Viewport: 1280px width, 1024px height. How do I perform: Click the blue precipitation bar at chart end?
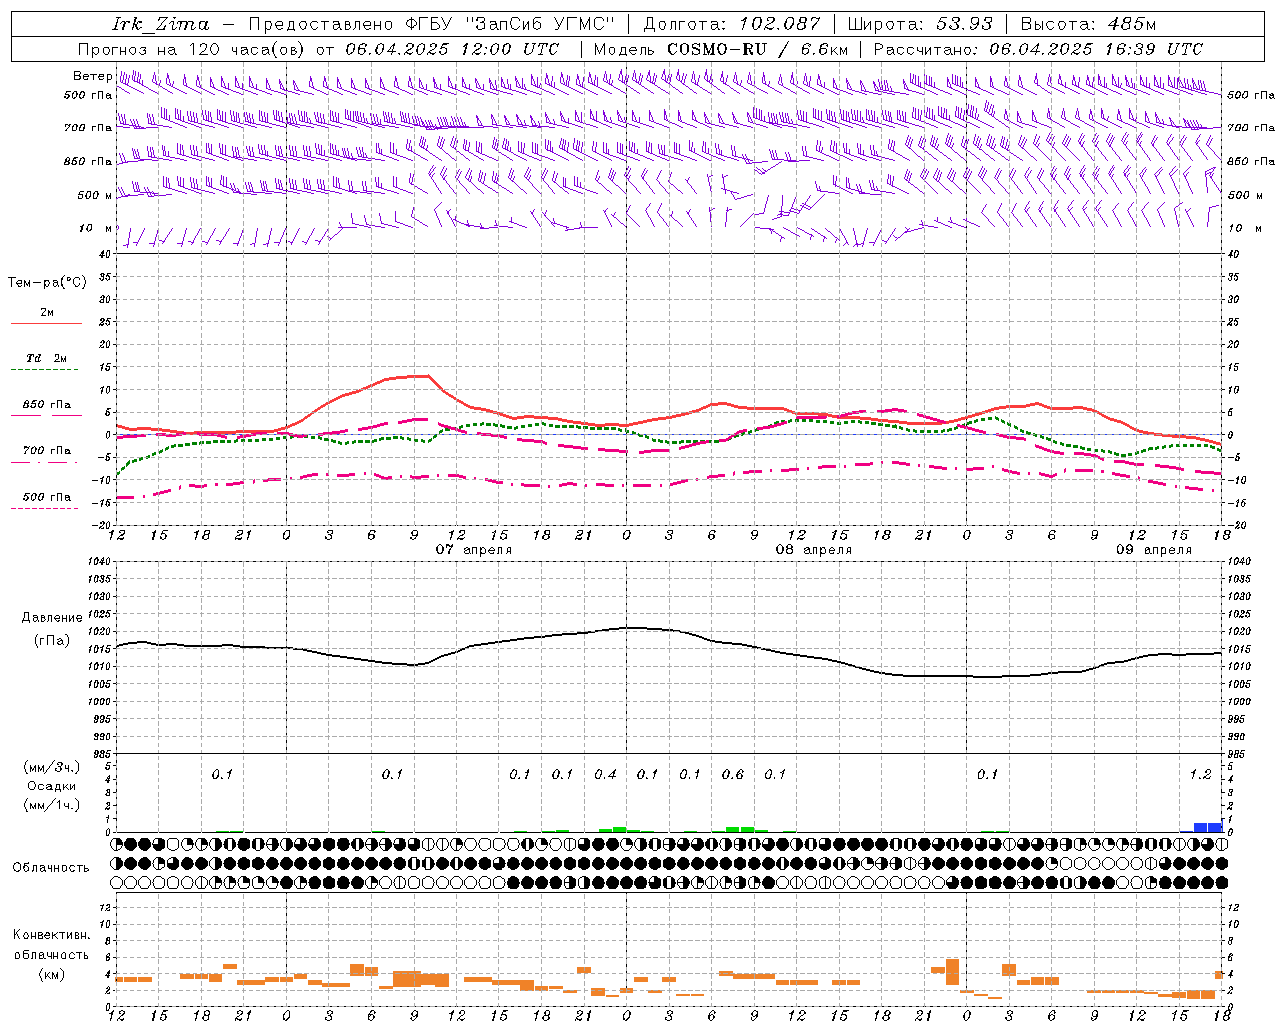pos(1208,827)
